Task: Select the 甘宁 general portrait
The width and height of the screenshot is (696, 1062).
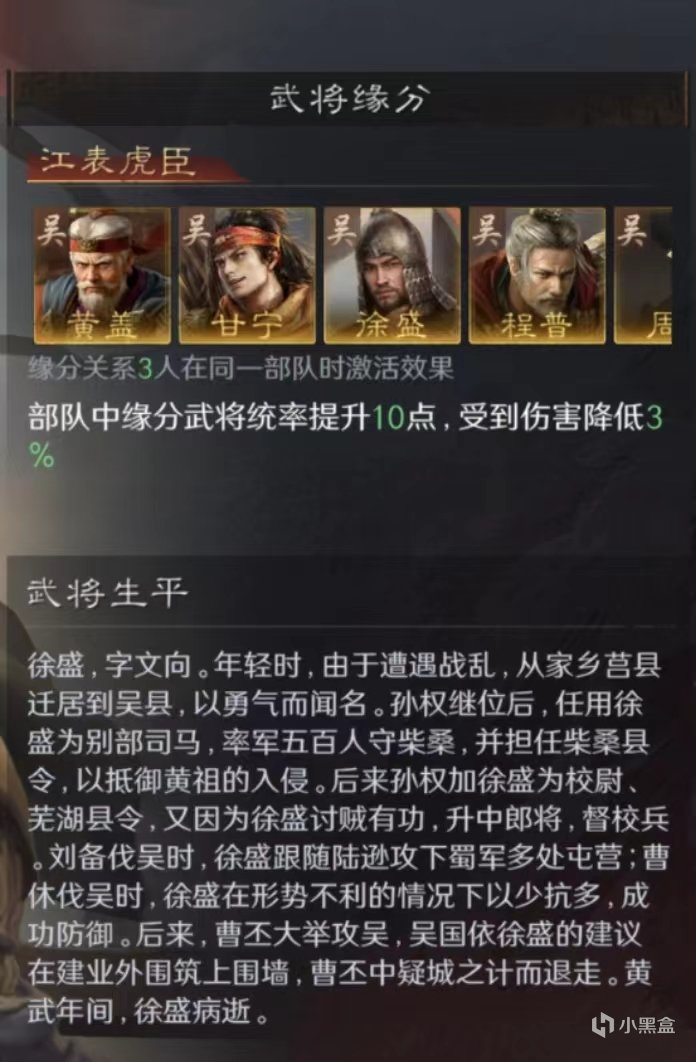Action: pos(247,276)
